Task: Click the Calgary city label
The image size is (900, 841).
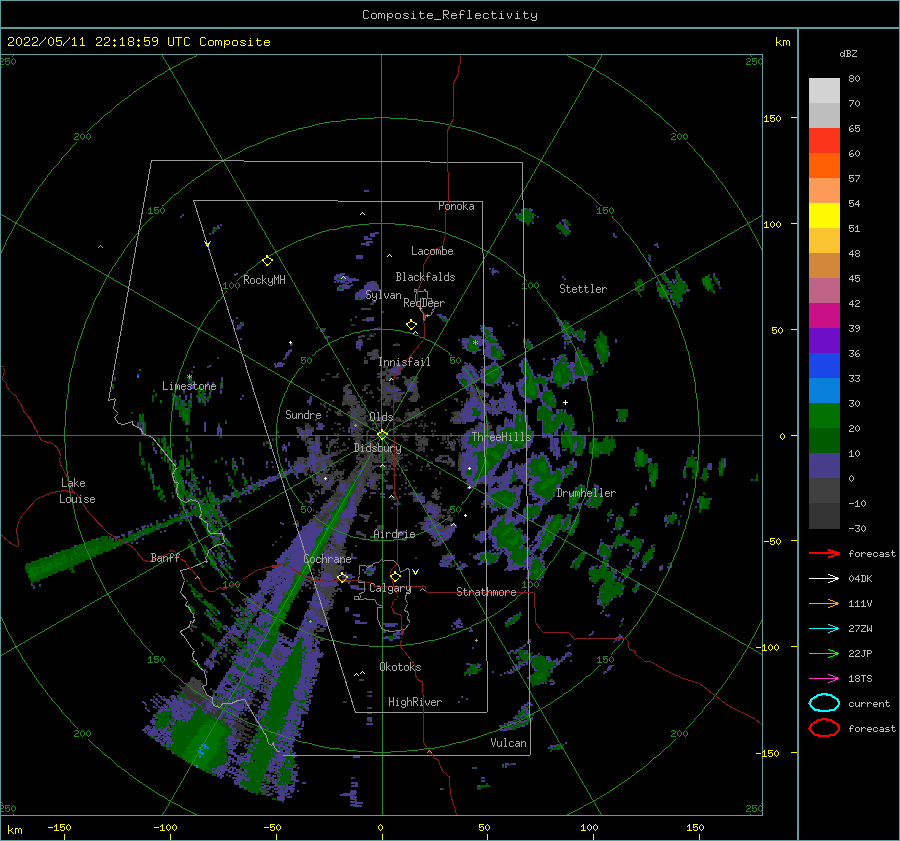Action: click(390, 588)
